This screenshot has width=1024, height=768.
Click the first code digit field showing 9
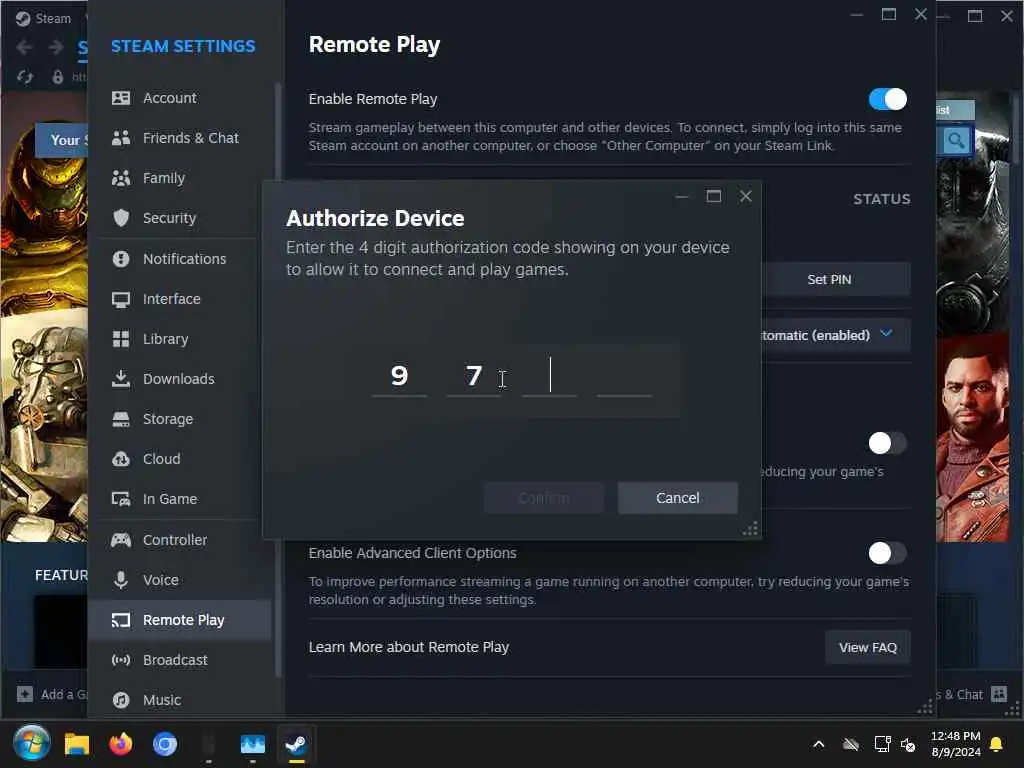[x=399, y=376]
